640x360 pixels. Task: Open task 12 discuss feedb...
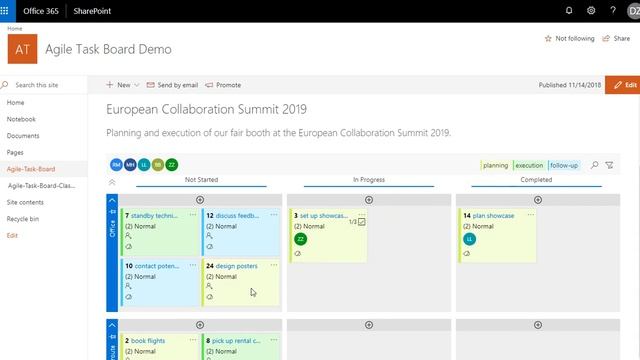tap(237, 216)
